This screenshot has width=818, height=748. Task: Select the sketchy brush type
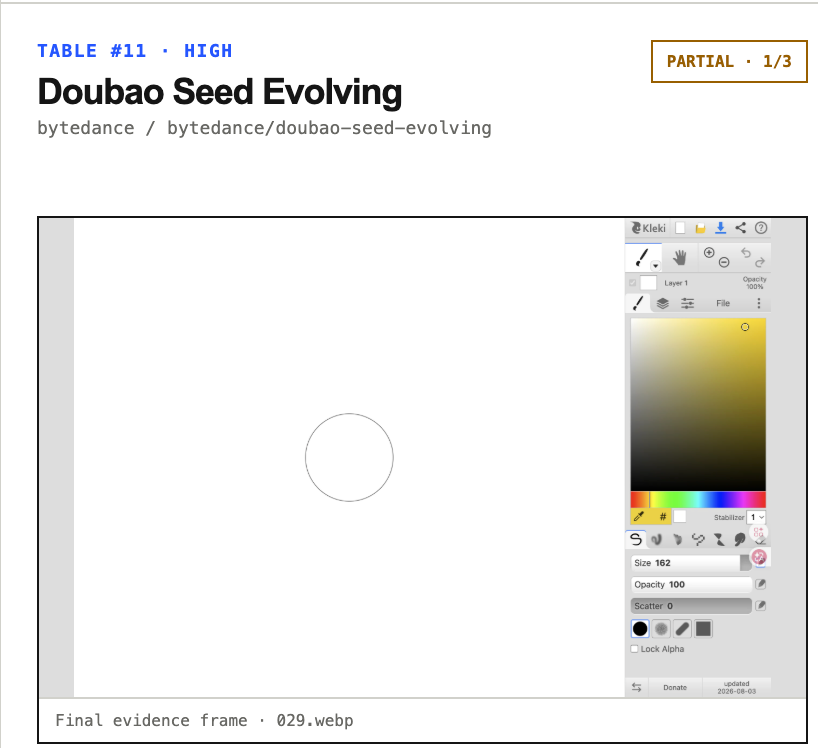click(678, 539)
